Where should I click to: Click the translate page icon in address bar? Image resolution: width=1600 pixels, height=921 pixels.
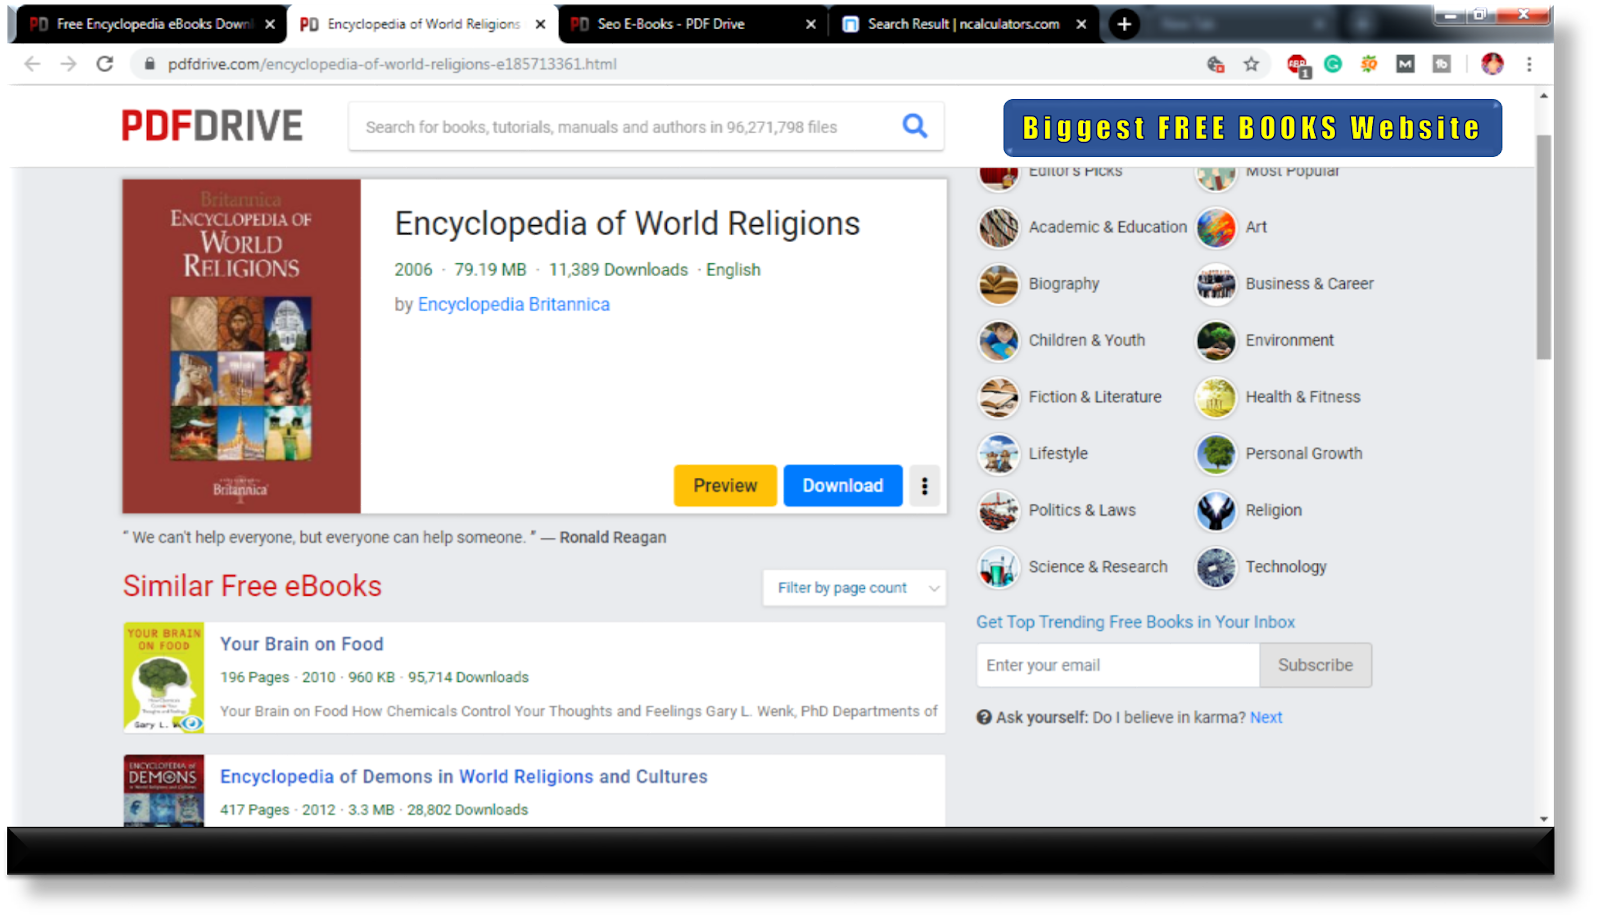pyautogui.click(x=1215, y=64)
